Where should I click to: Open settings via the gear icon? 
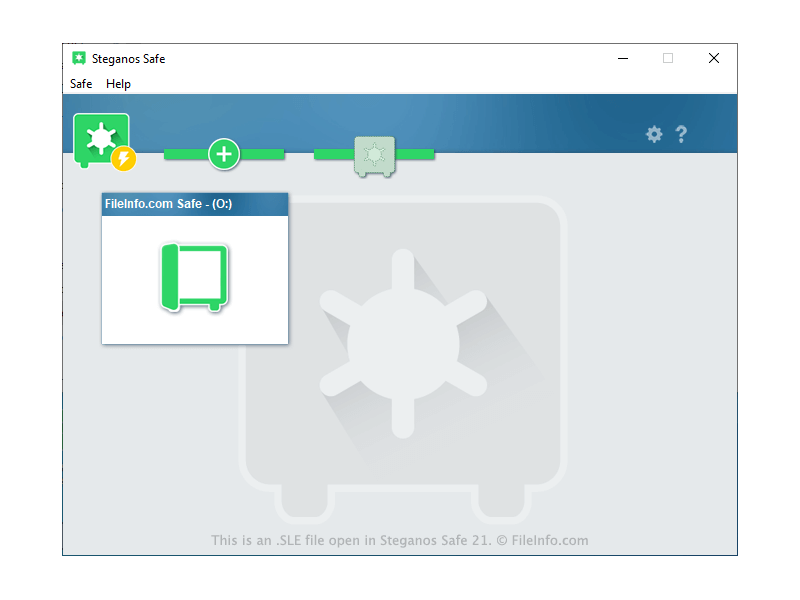pos(654,135)
